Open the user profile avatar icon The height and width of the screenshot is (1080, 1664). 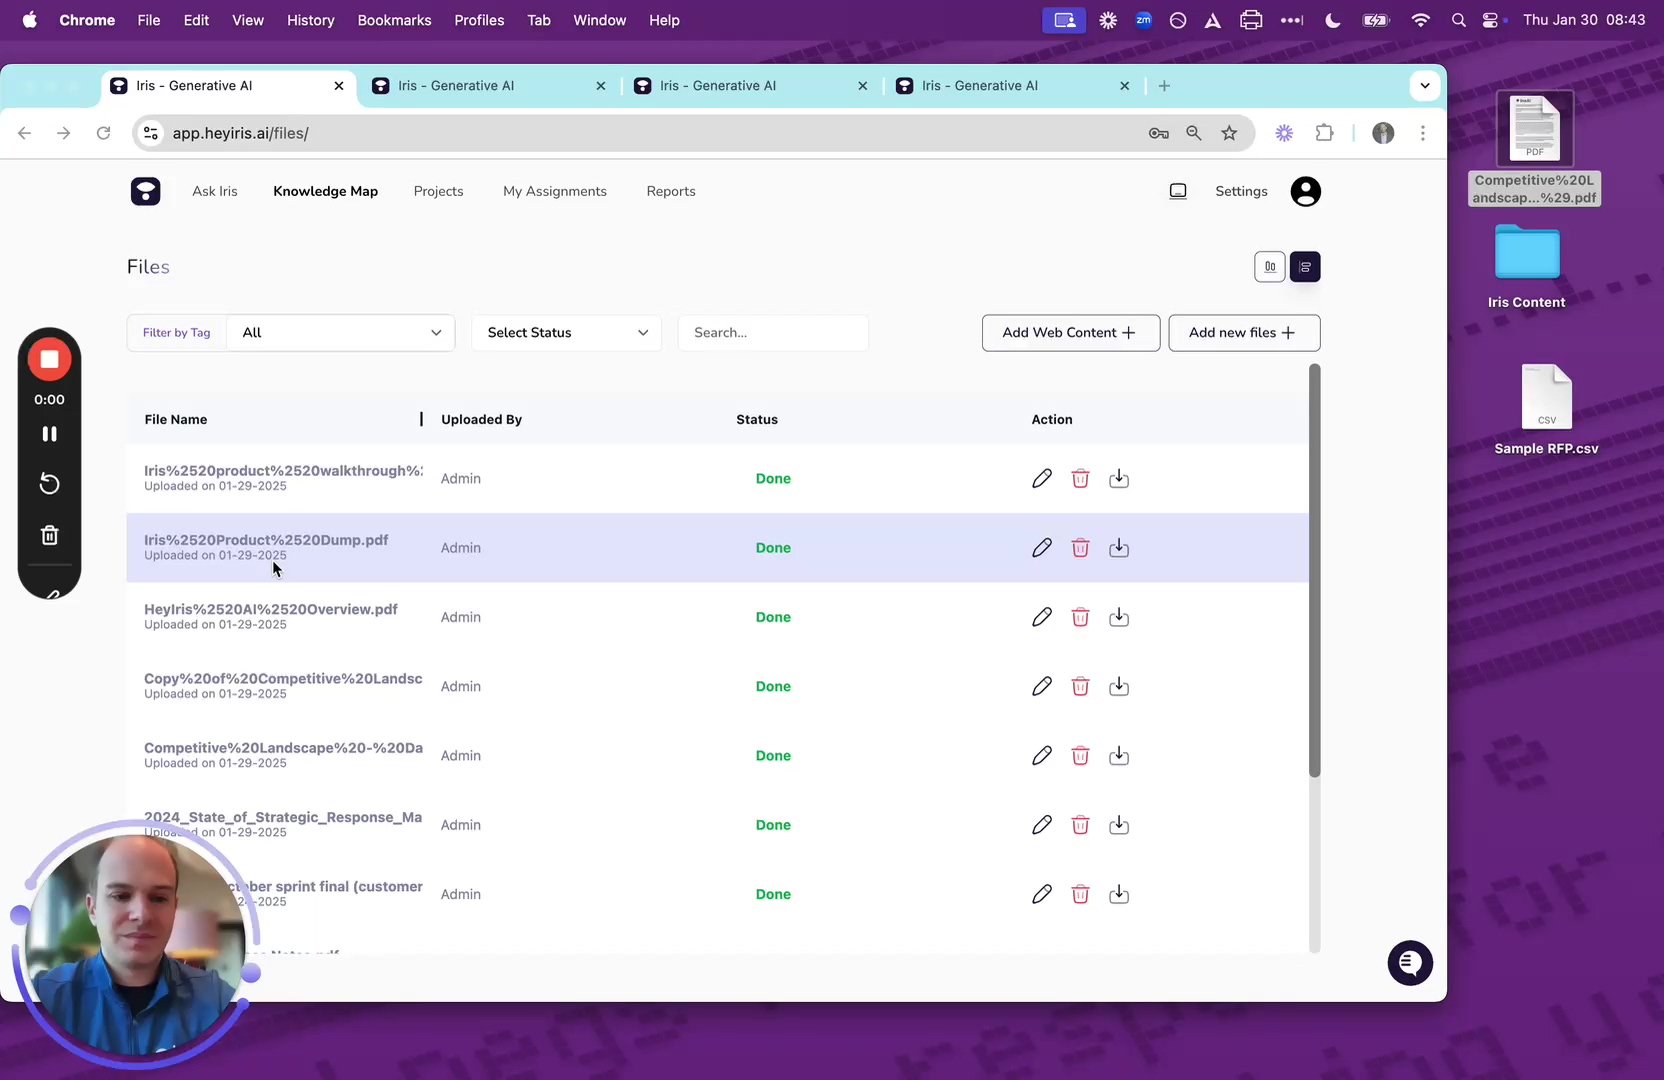click(1305, 191)
